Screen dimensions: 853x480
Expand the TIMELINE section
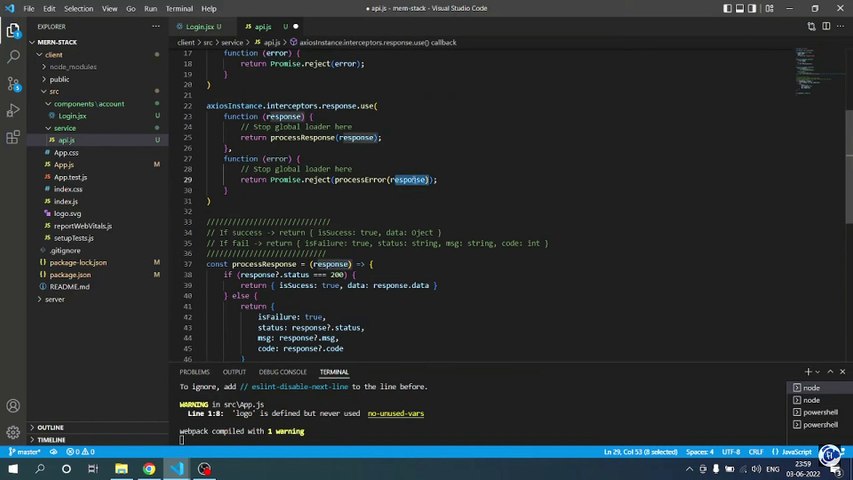tap(51, 440)
